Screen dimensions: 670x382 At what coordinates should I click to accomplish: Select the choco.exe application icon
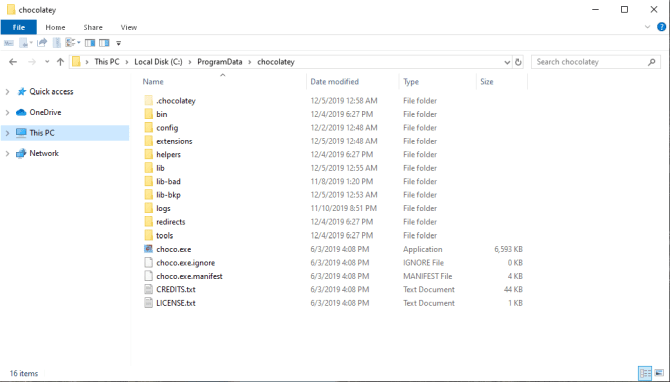148,249
